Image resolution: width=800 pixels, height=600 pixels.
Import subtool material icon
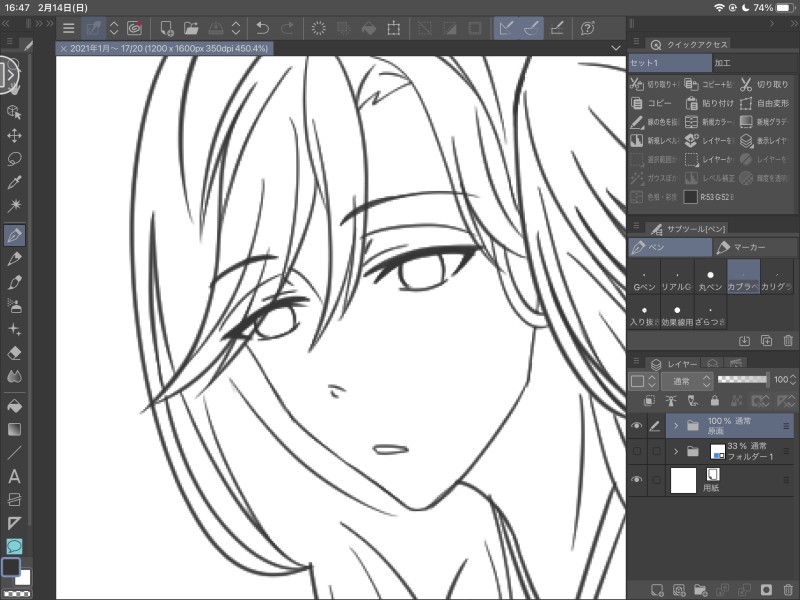pos(744,340)
